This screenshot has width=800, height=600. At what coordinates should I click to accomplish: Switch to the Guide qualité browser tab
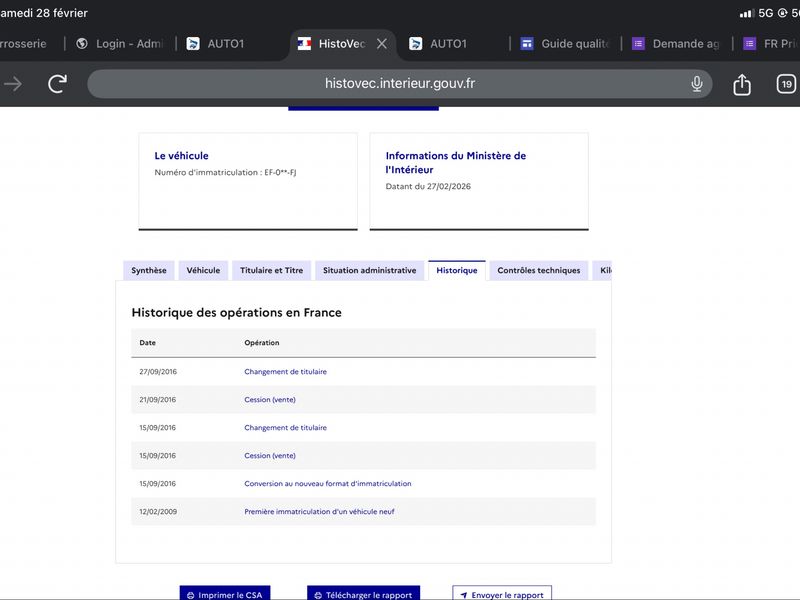(x=565, y=44)
